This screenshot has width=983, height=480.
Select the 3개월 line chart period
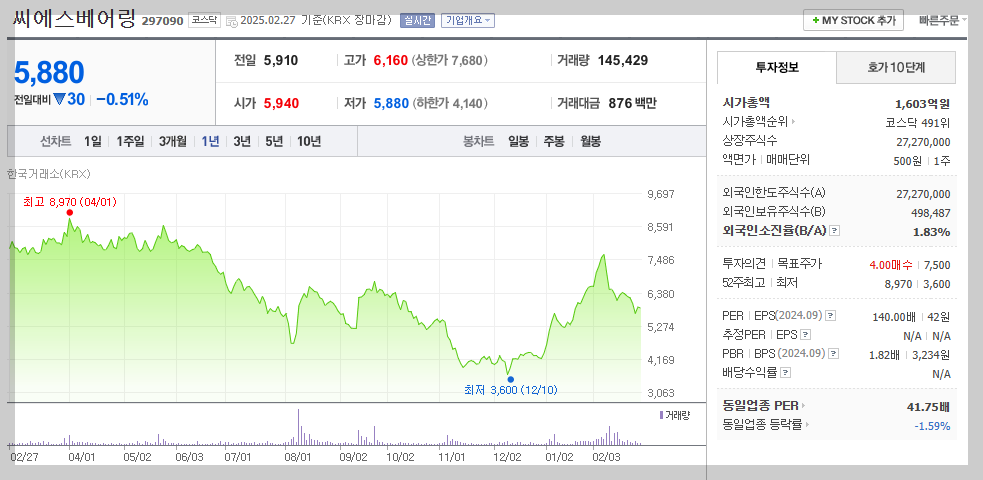172,142
